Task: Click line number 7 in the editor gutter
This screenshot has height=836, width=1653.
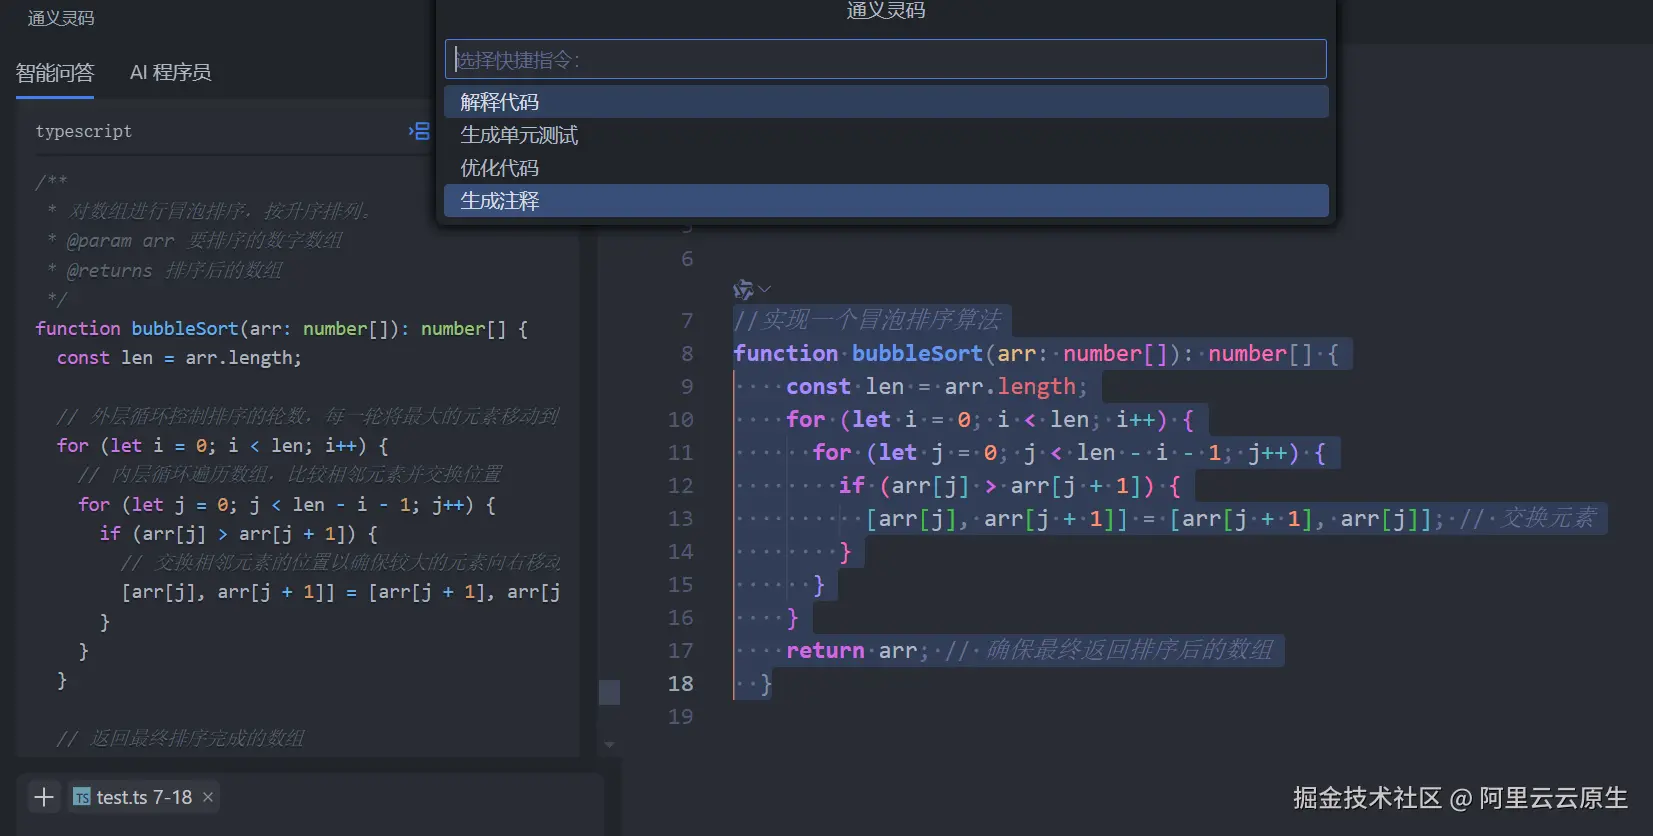Action: coord(687,320)
